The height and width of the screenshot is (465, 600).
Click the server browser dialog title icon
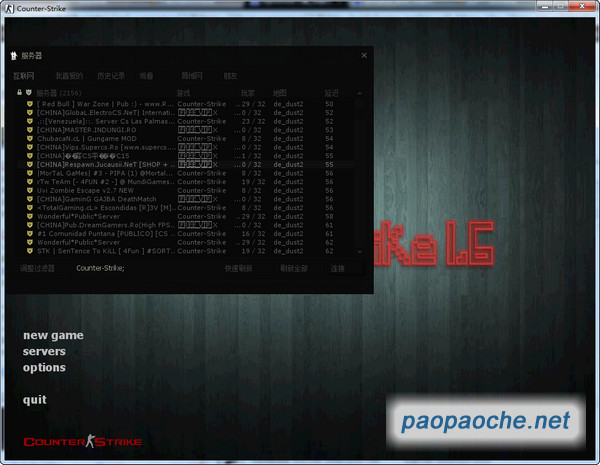click(14, 56)
